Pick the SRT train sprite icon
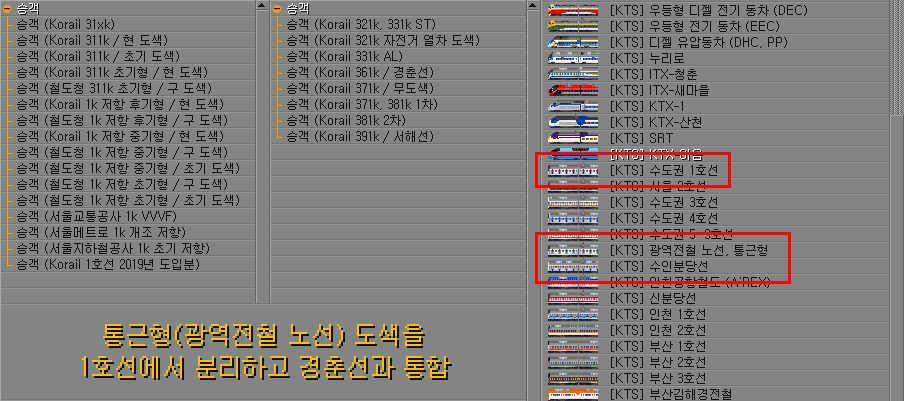 (573, 138)
